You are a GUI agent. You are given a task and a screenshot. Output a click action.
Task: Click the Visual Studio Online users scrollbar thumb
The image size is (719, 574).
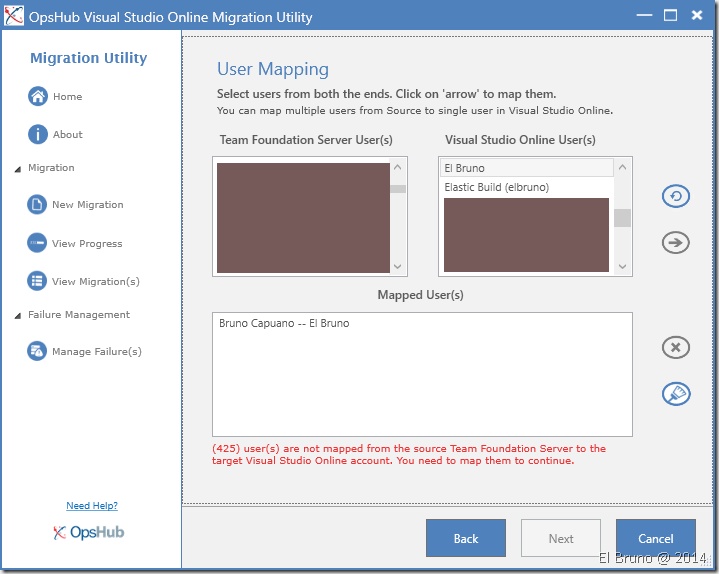click(x=622, y=217)
